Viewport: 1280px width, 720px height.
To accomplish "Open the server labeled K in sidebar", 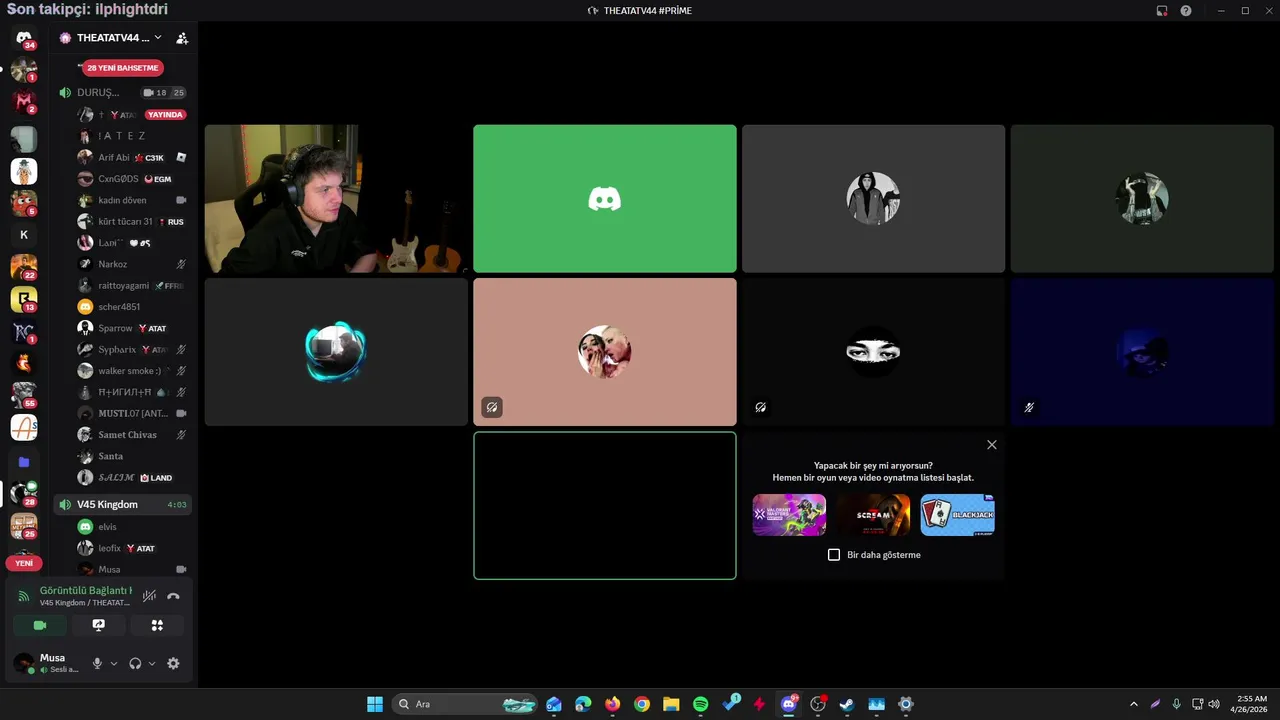I will click(24, 235).
